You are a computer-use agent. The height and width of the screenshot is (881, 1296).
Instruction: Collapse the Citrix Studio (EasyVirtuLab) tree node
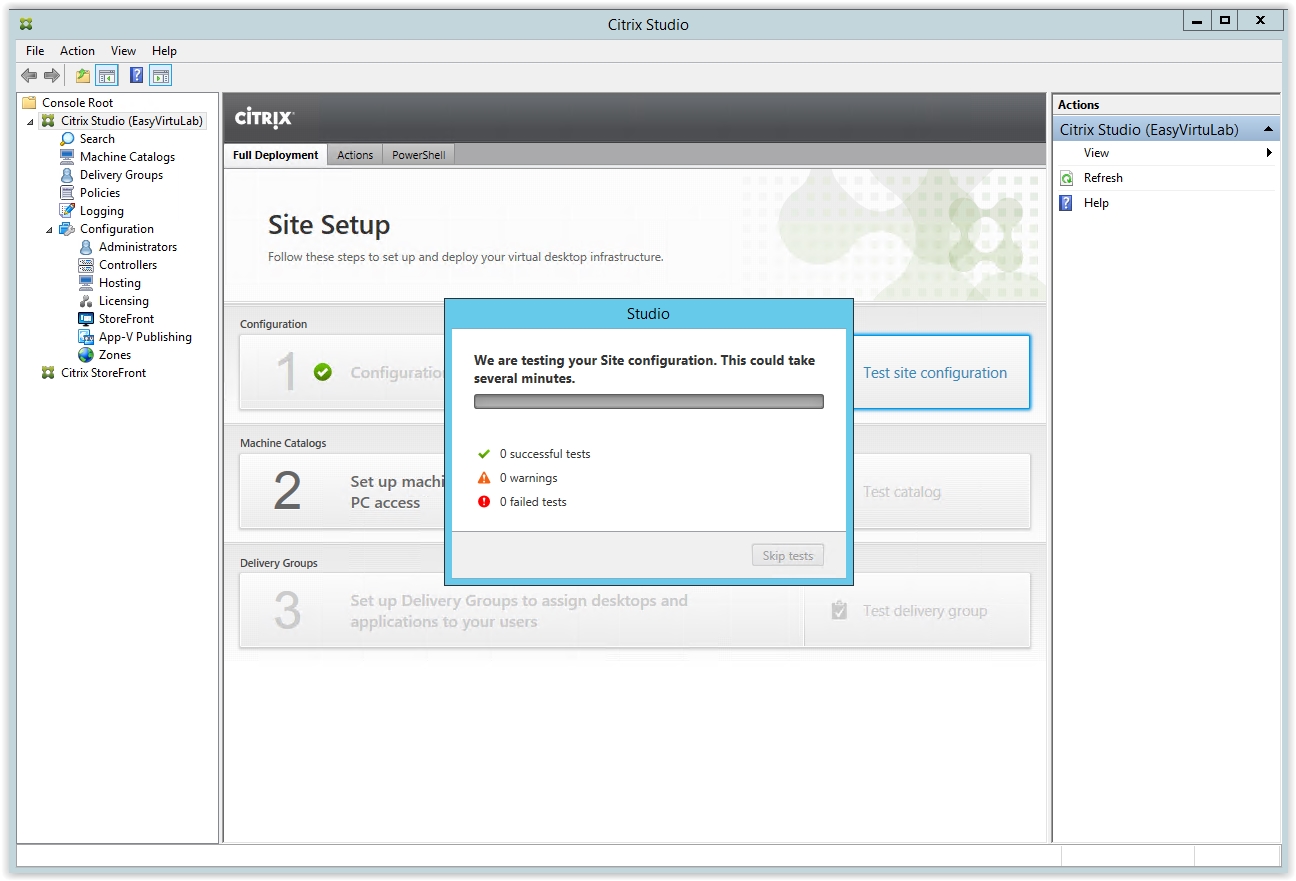[30, 122]
